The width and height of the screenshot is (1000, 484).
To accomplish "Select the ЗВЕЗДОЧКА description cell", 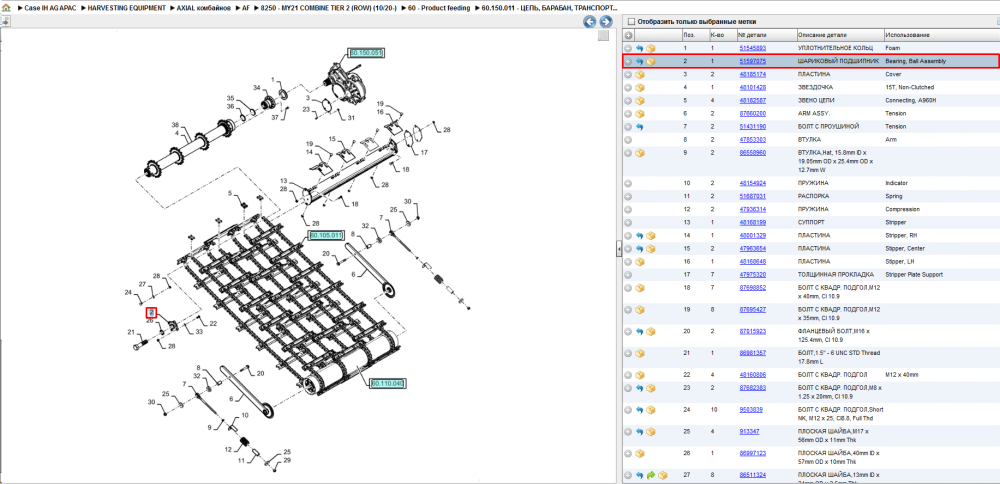I will [x=816, y=87].
